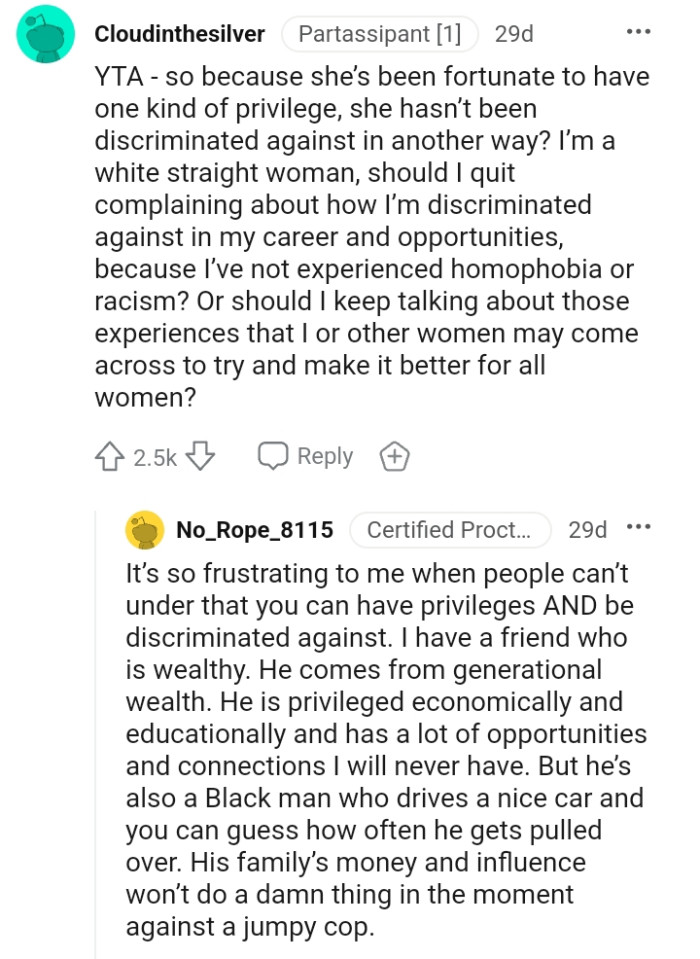Open Cloudinthesilver's profile
Screen dimensions: 700x959
[178, 32]
